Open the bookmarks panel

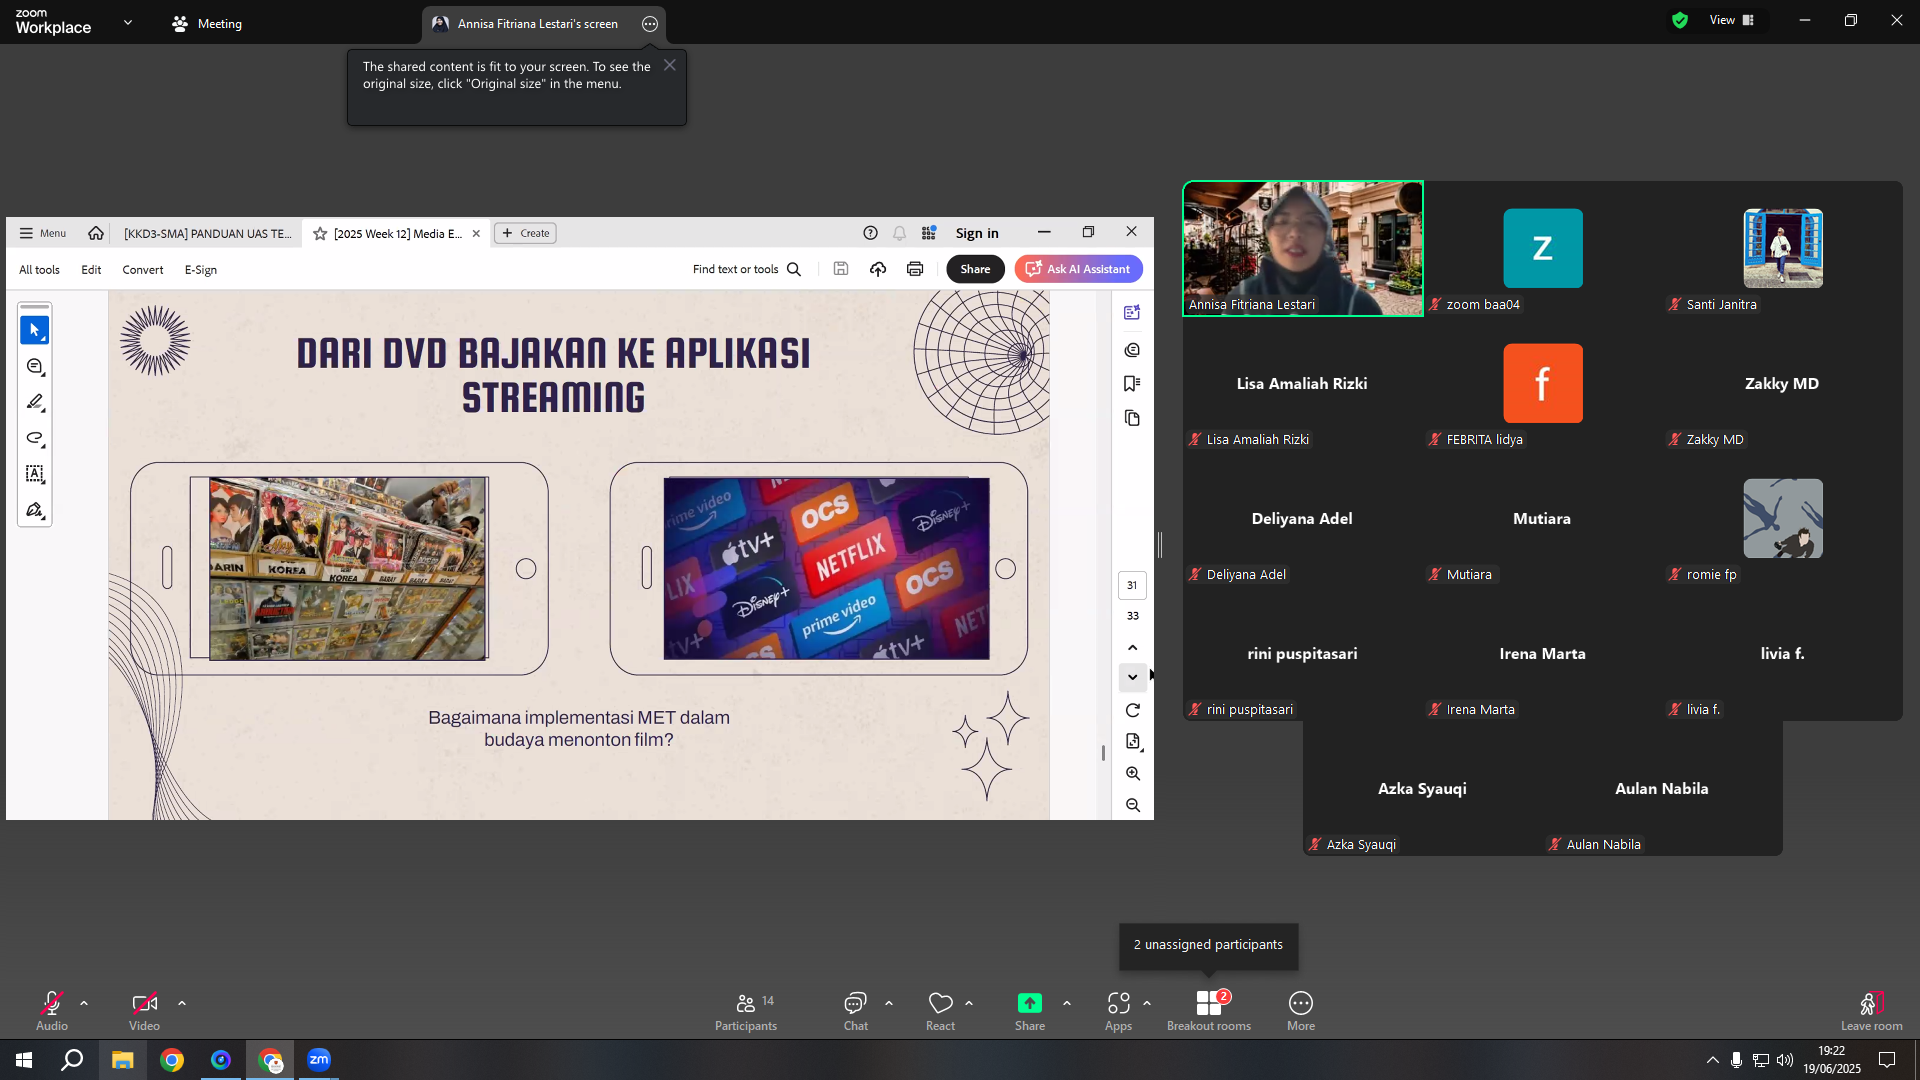click(x=1132, y=384)
